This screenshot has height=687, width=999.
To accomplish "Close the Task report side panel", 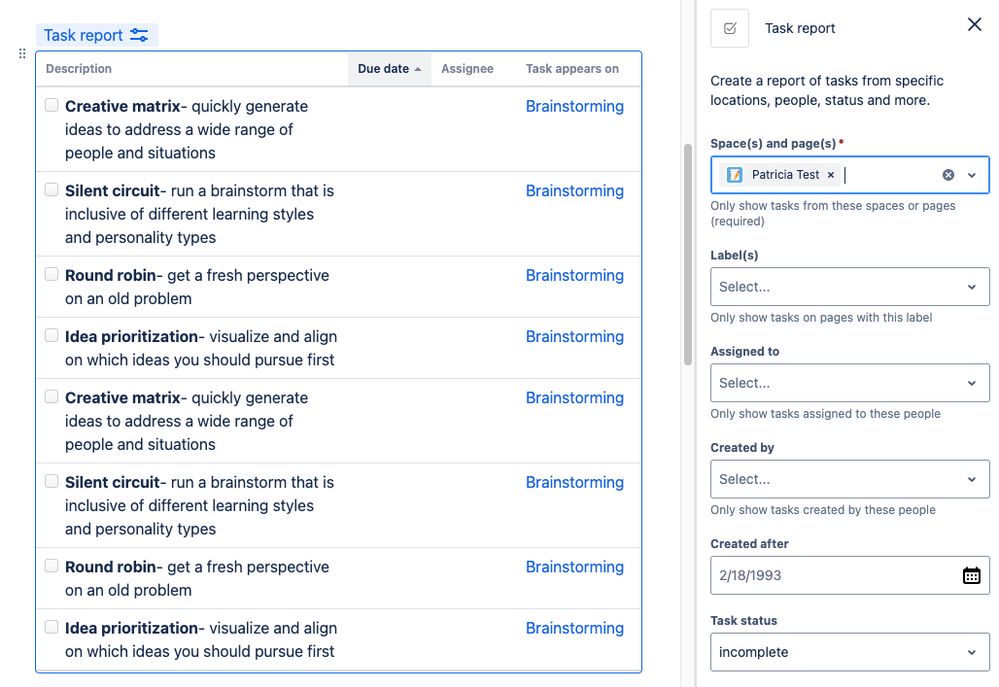I will click(974, 25).
